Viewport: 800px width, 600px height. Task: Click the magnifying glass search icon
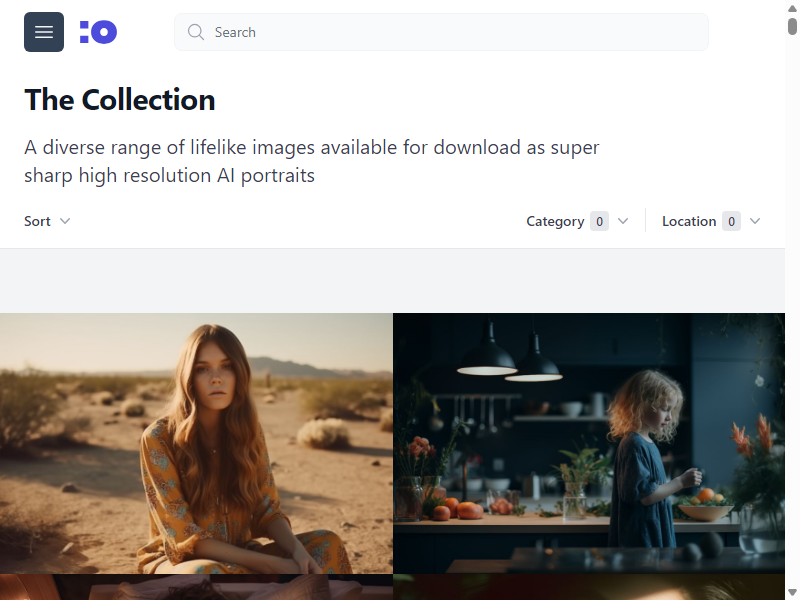(x=196, y=32)
